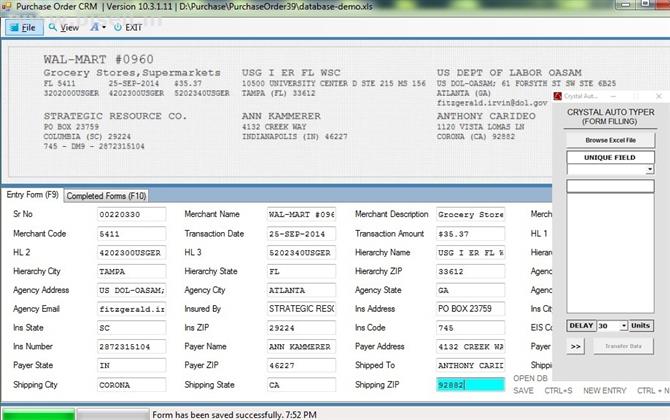
Task: Click the Hierarchy Name input field
Action: (x=470, y=253)
